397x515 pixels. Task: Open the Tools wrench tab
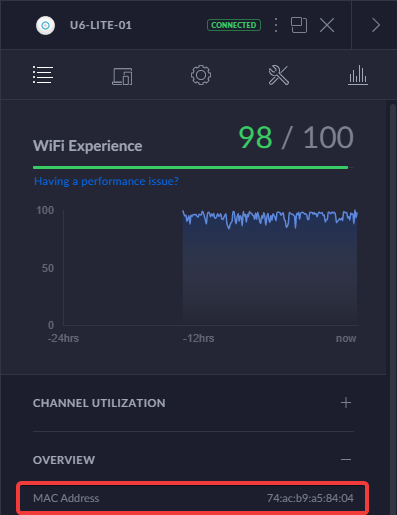tap(279, 75)
